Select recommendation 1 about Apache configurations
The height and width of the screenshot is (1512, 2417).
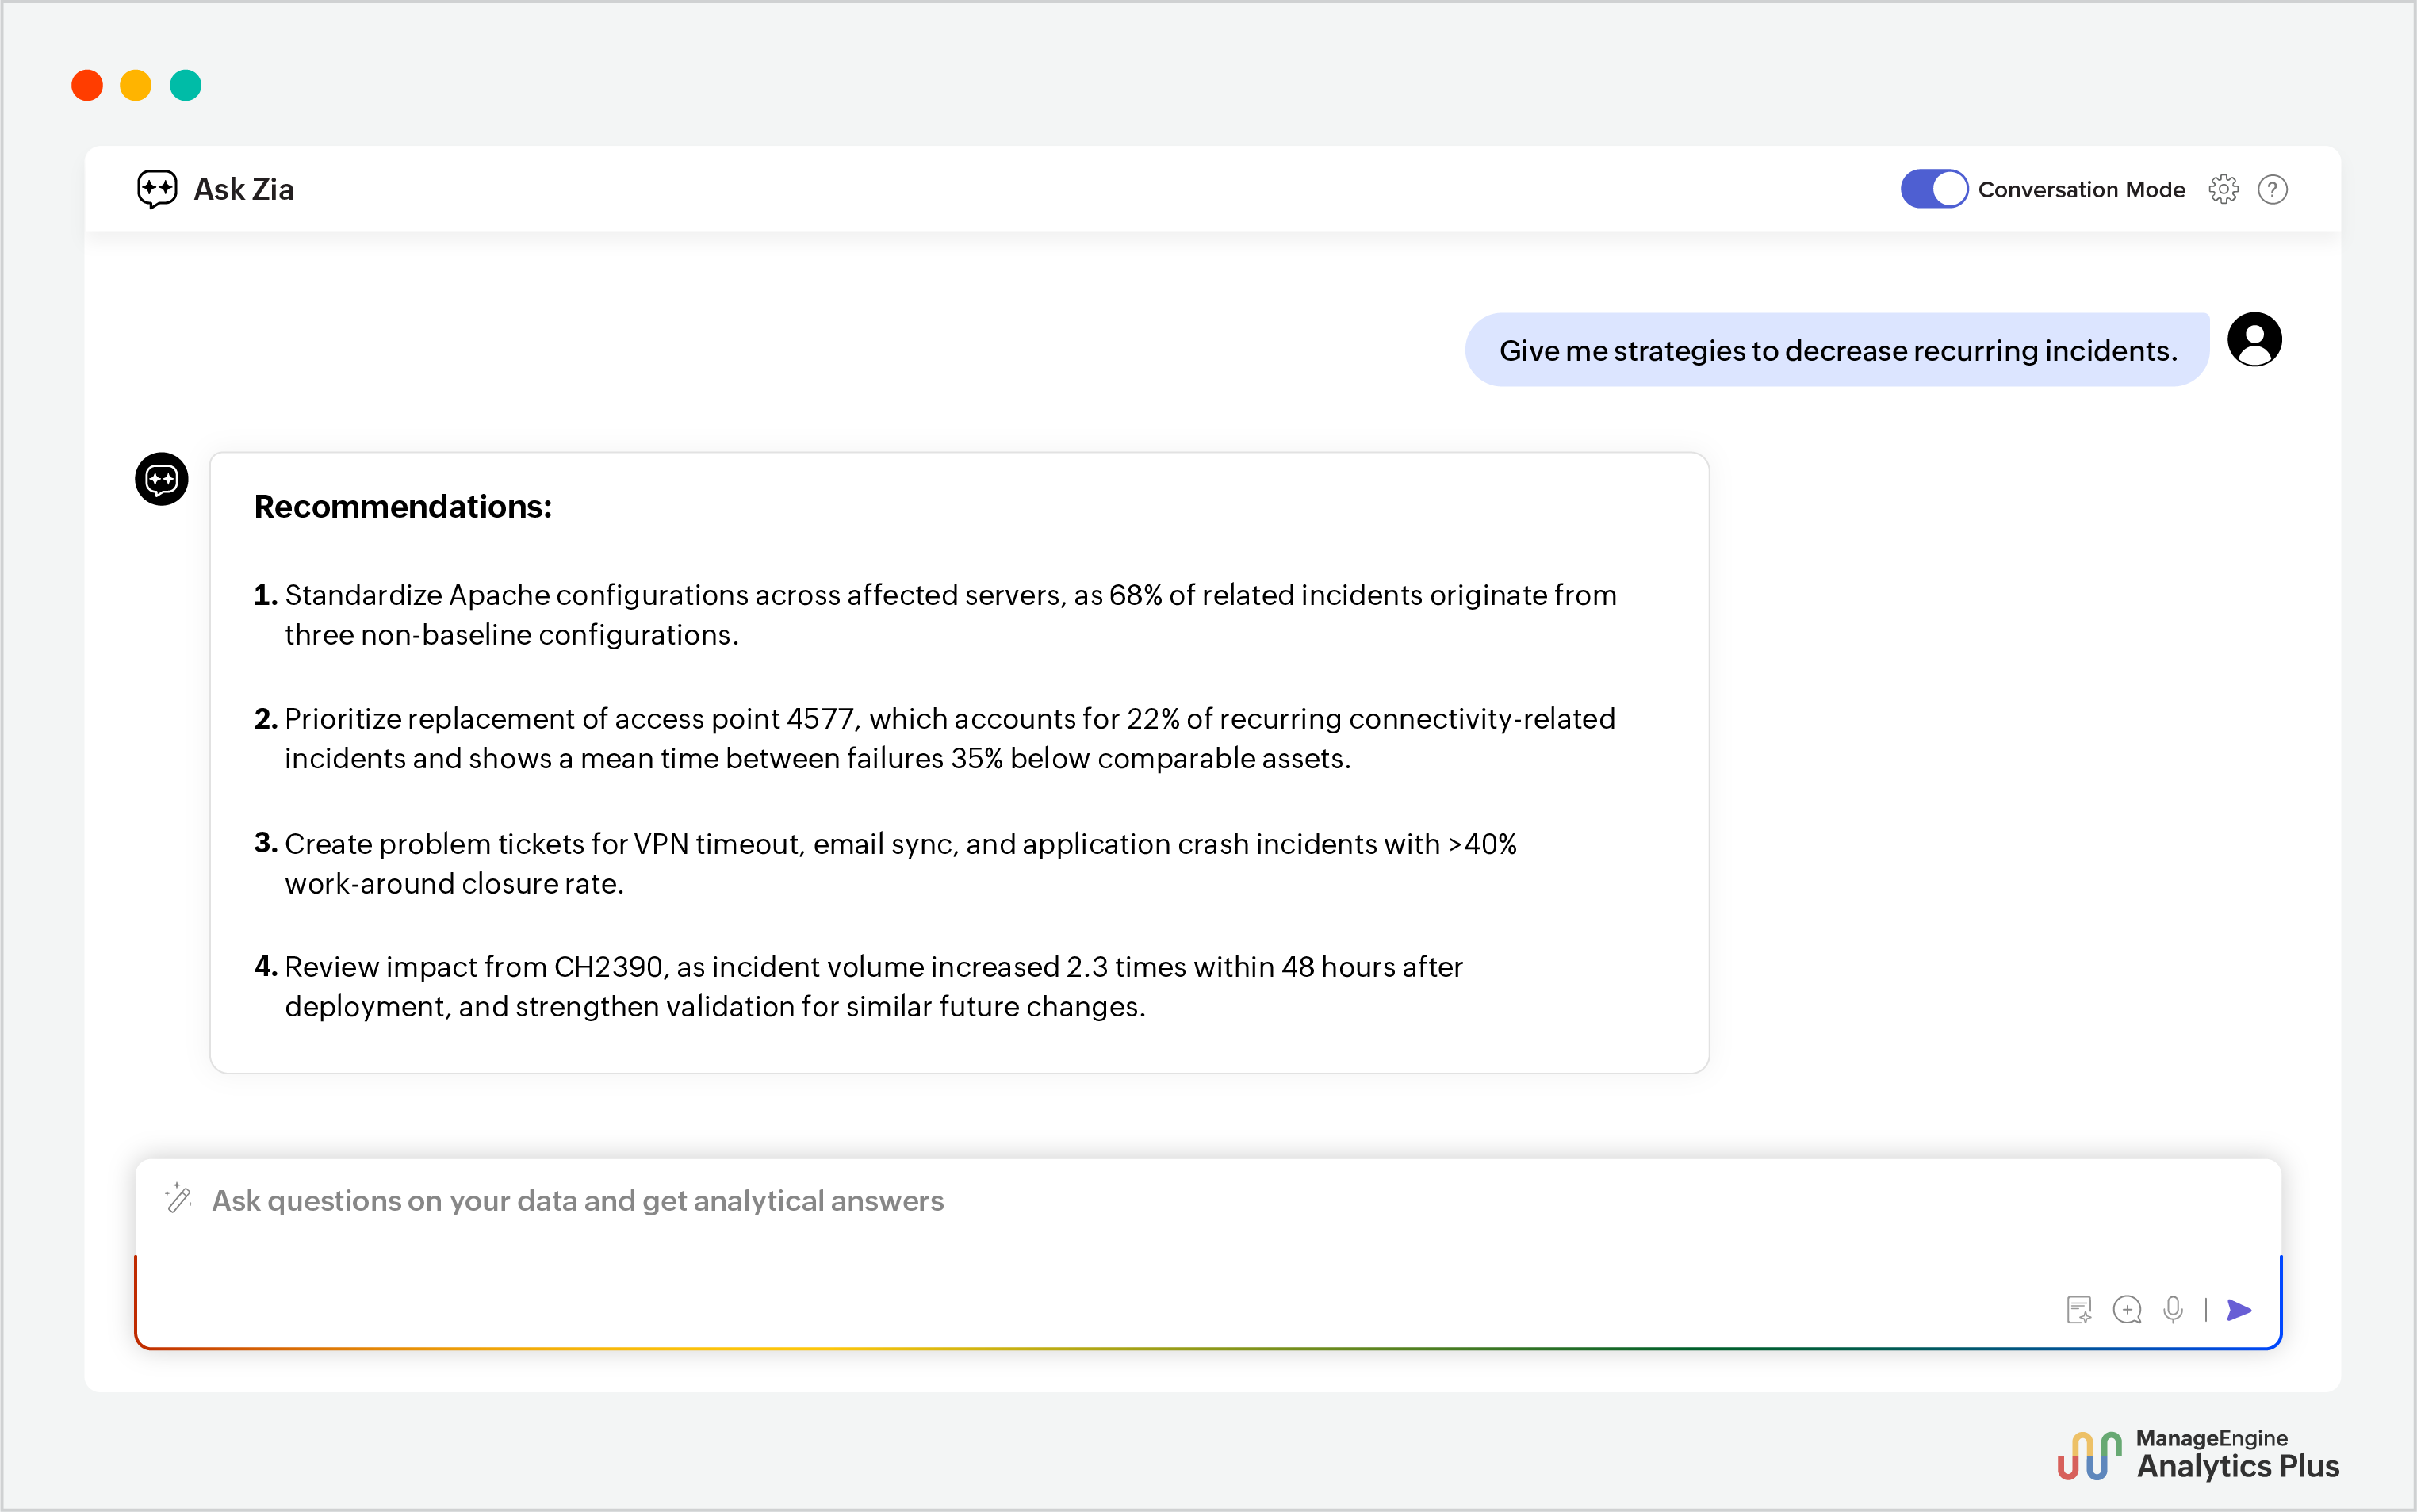(x=949, y=614)
